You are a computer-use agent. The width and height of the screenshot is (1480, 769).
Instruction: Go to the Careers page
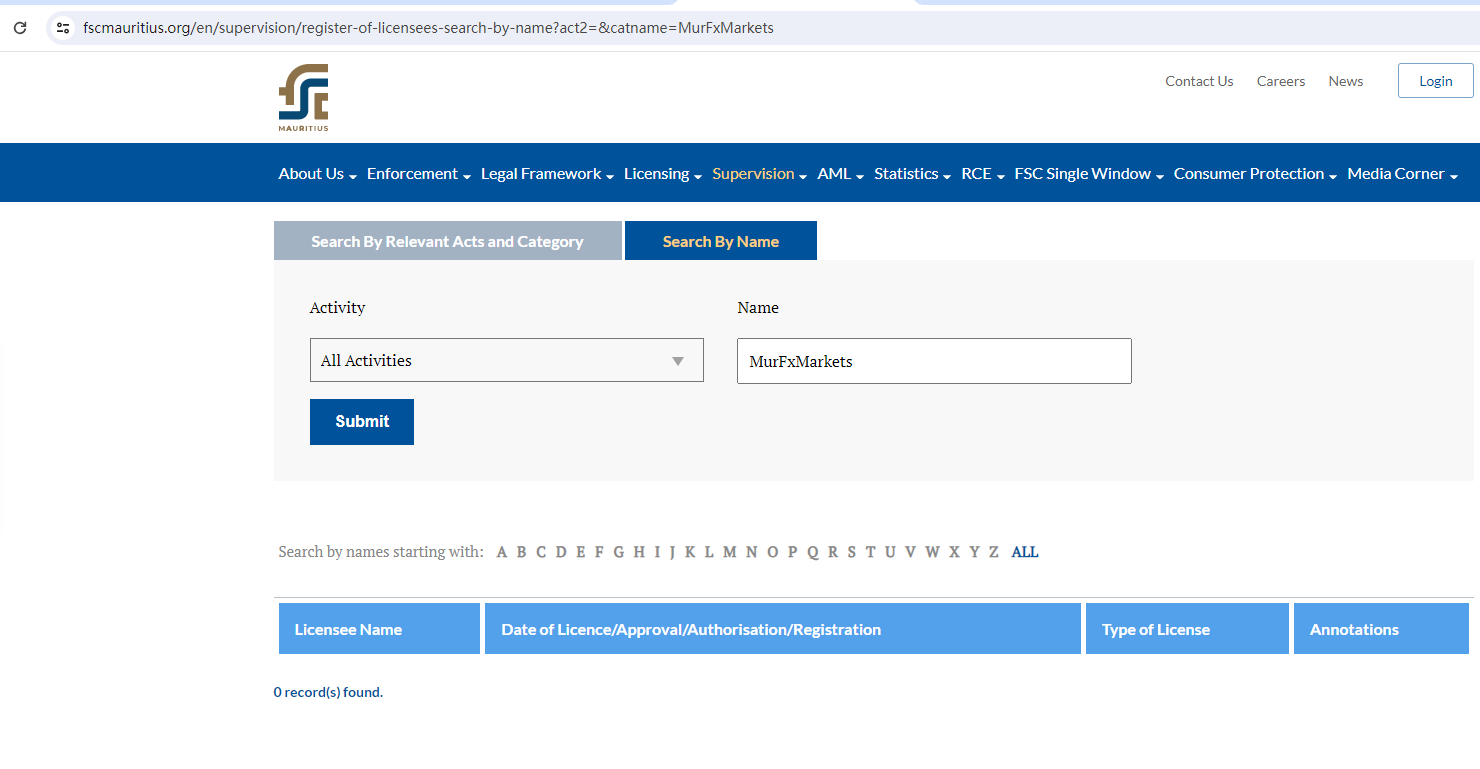tap(1280, 81)
